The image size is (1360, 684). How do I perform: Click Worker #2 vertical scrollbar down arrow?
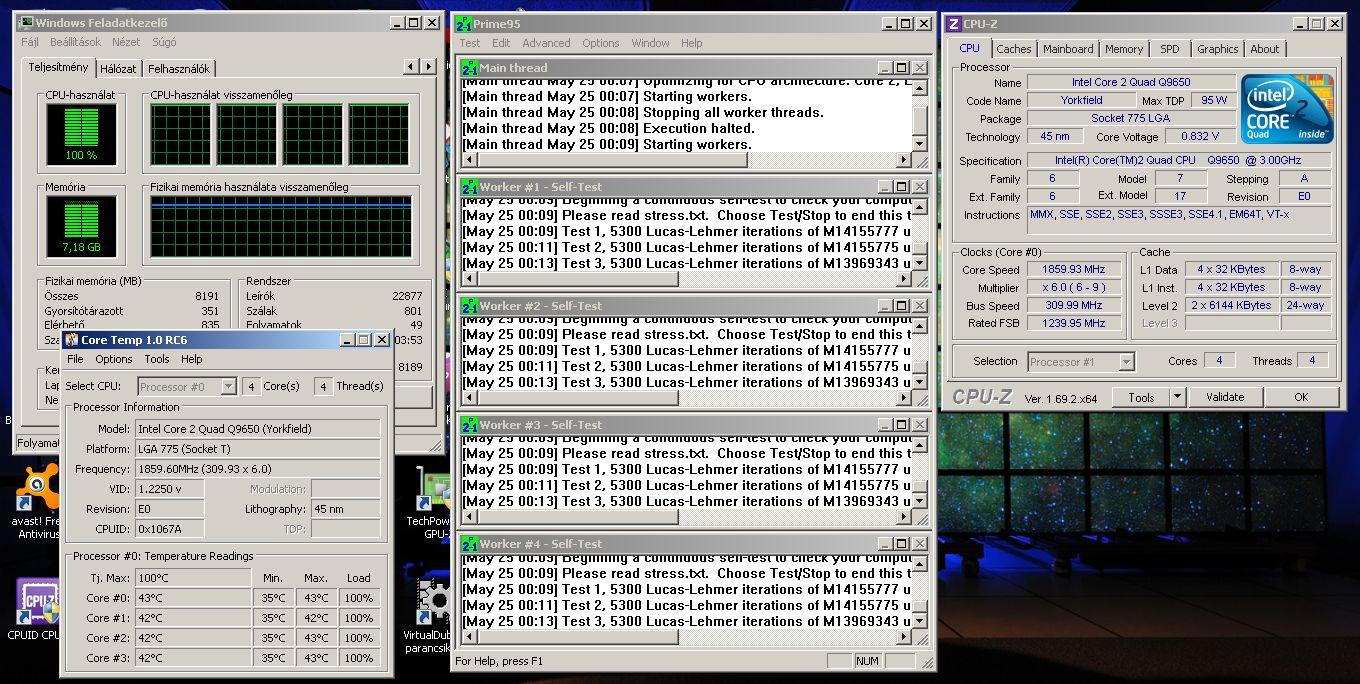tap(920, 383)
